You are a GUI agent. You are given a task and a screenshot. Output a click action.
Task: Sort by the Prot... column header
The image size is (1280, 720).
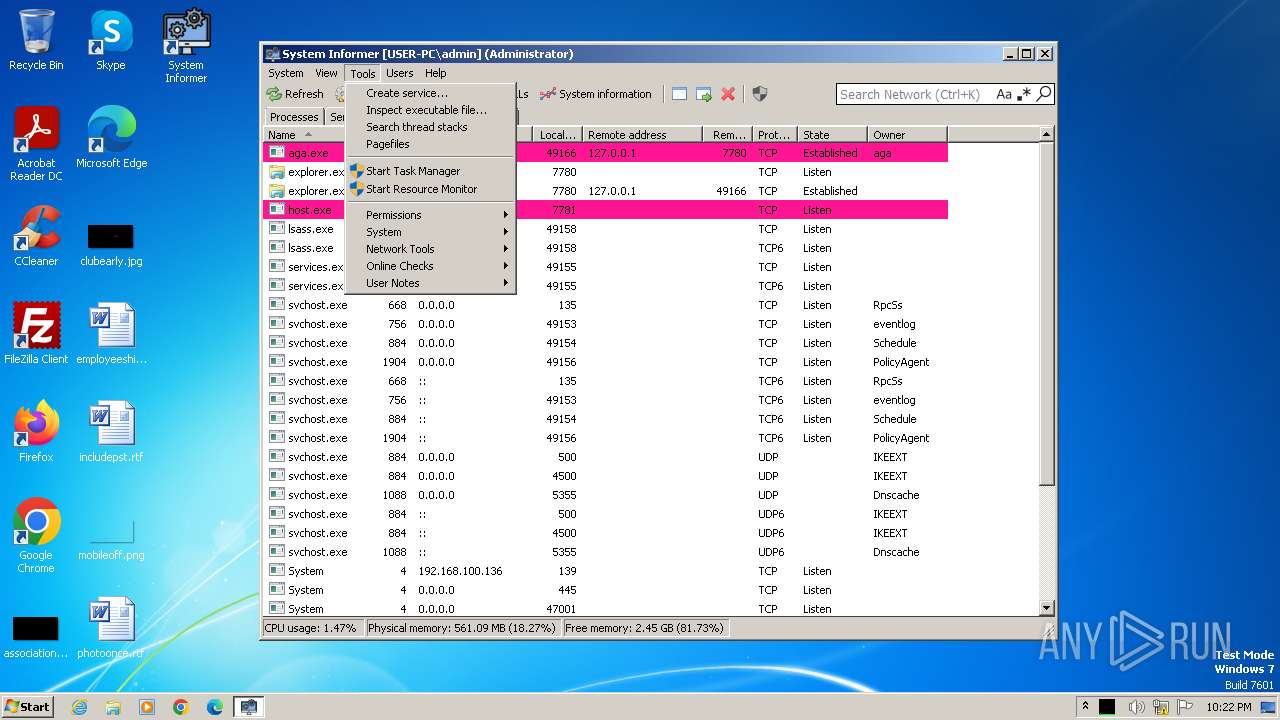pos(775,135)
